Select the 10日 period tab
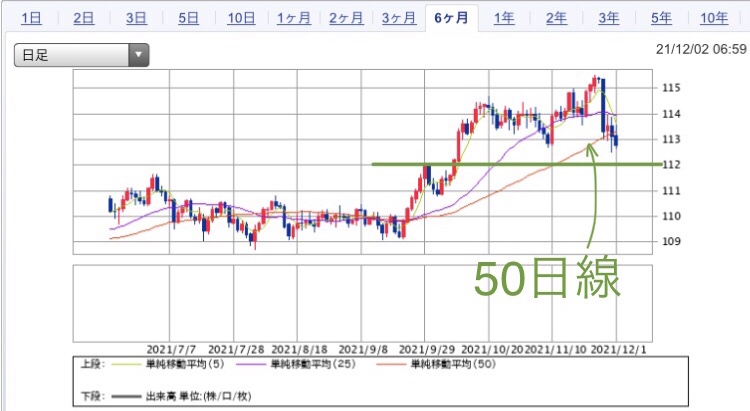This screenshot has height=411, width=750. pyautogui.click(x=241, y=19)
